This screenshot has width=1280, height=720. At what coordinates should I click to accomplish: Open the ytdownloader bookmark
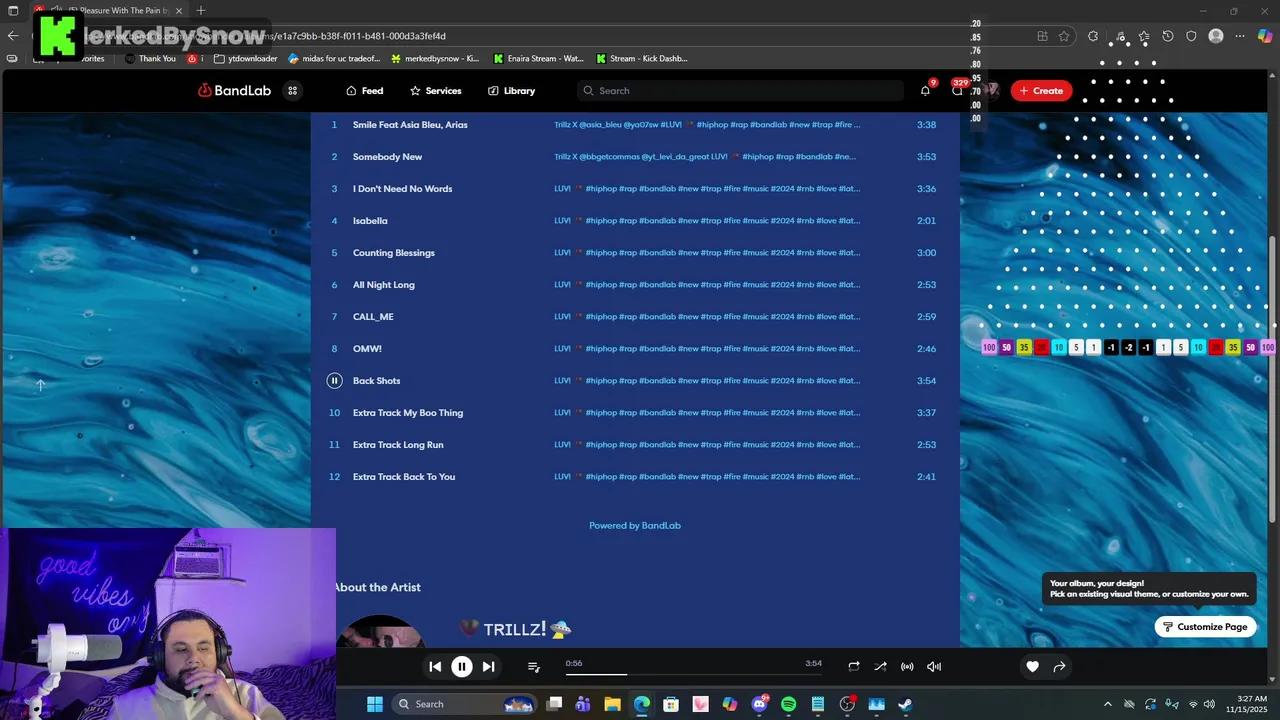pyautogui.click(x=246, y=59)
